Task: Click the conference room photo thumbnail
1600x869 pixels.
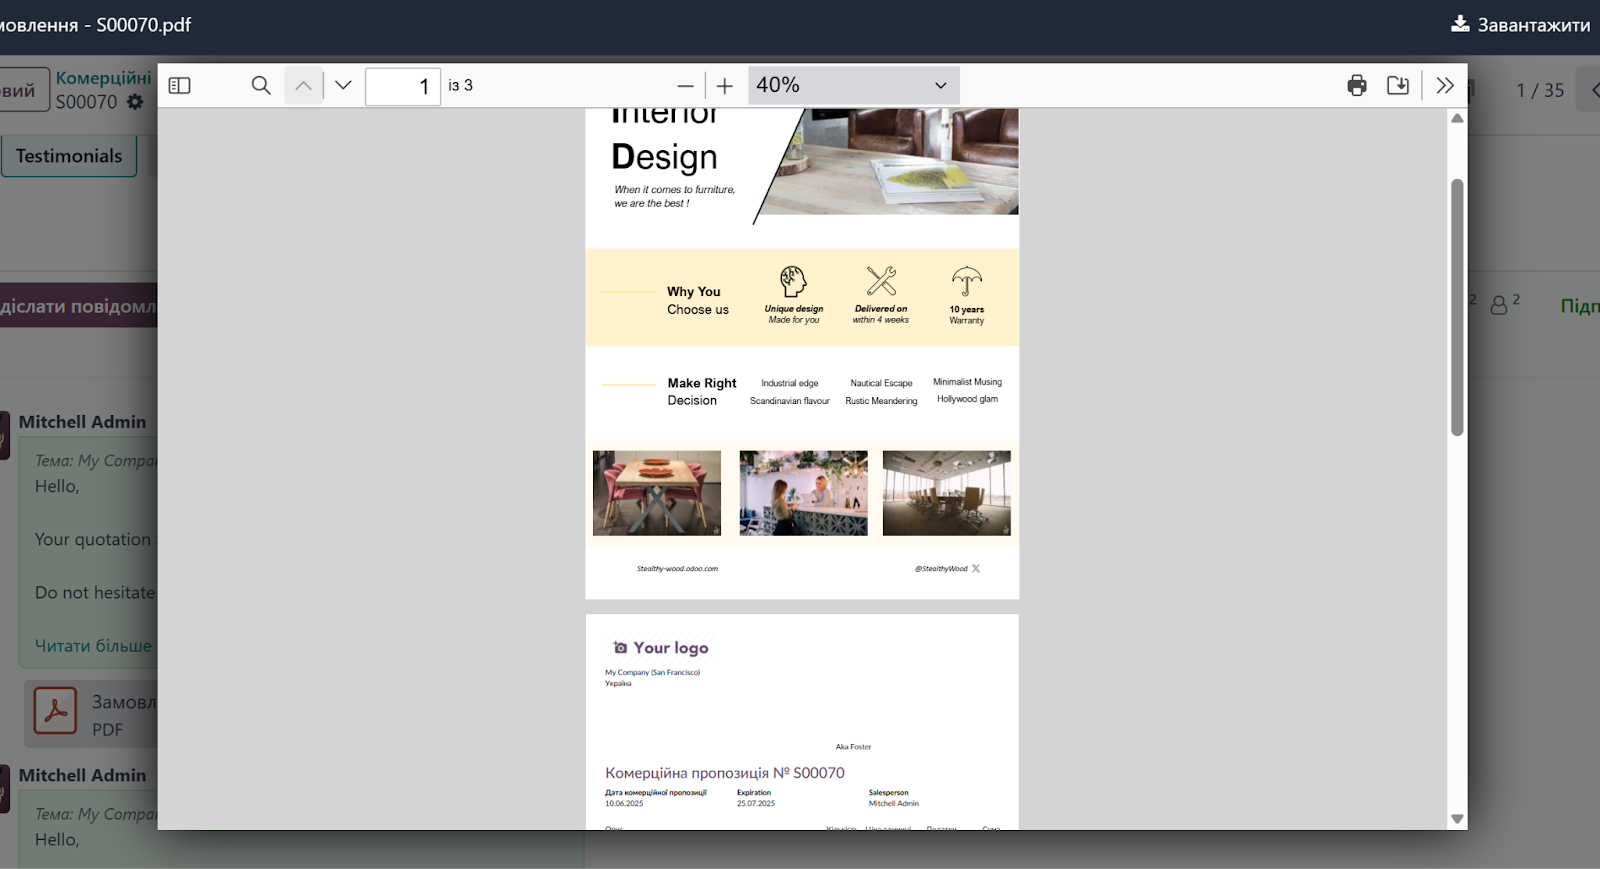Action: point(947,493)
